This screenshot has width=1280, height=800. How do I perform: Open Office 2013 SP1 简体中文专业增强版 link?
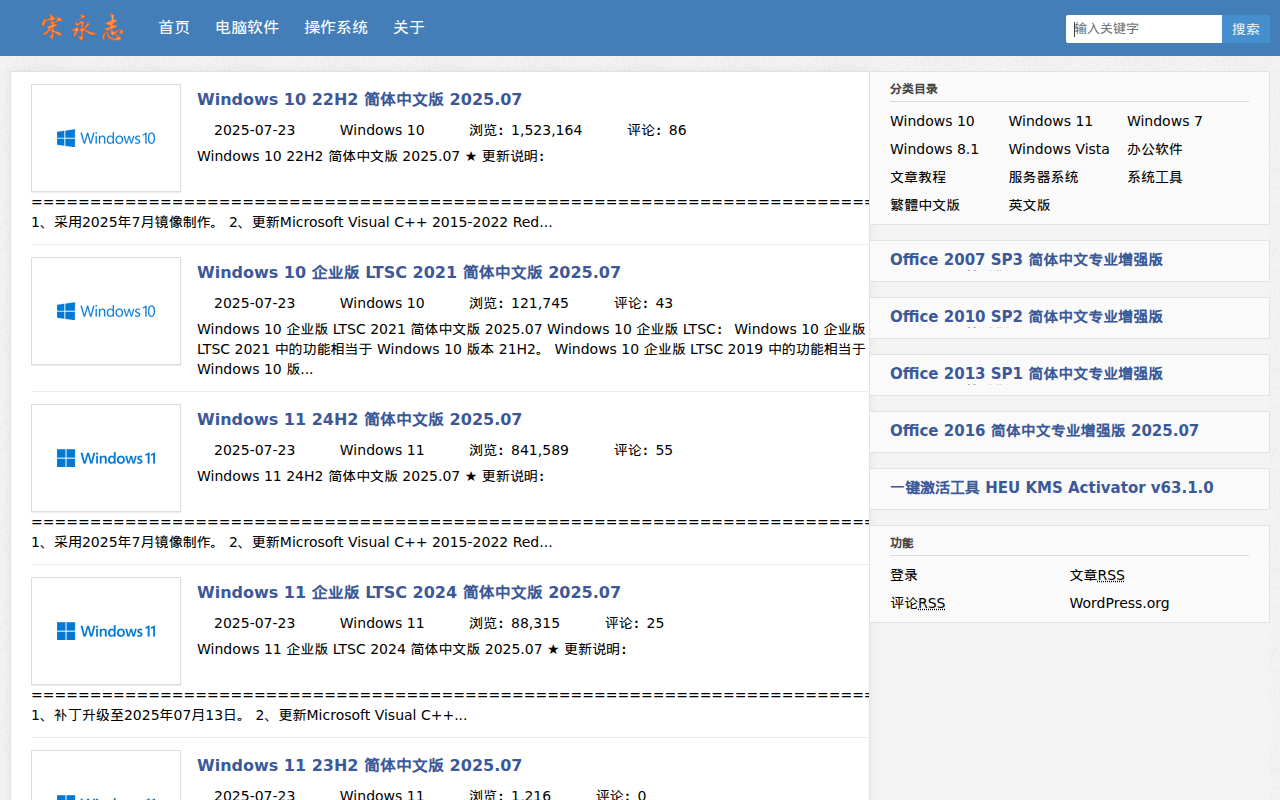click(x=1026, y=374)
